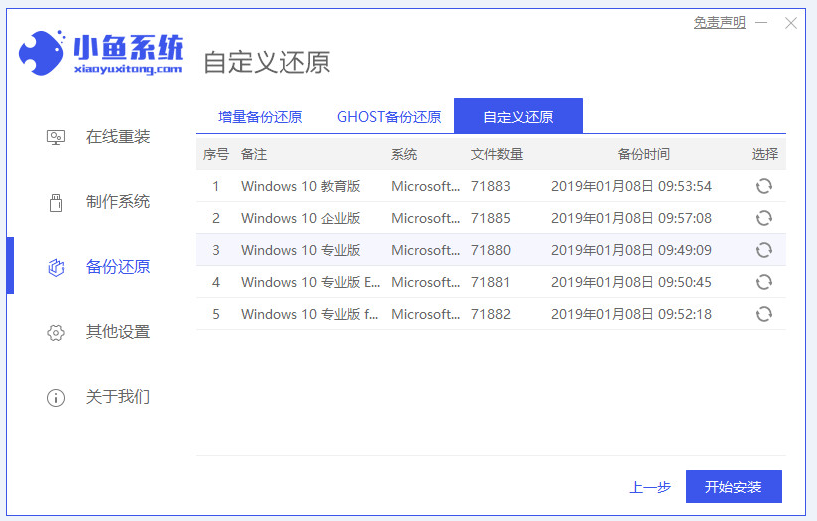The width and height of the screenshot is (817, 521).
Task: Click file count 71883
Action: 491,186
